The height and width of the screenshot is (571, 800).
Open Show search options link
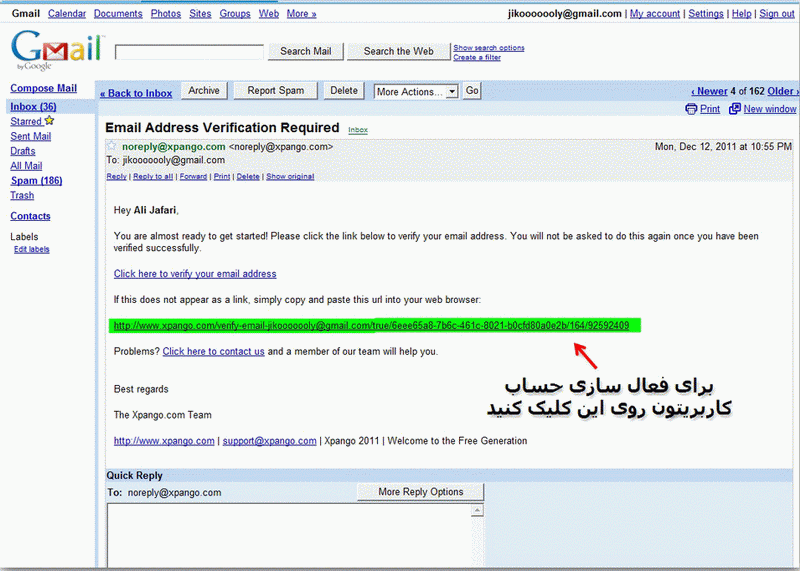[x=489, y=47]
